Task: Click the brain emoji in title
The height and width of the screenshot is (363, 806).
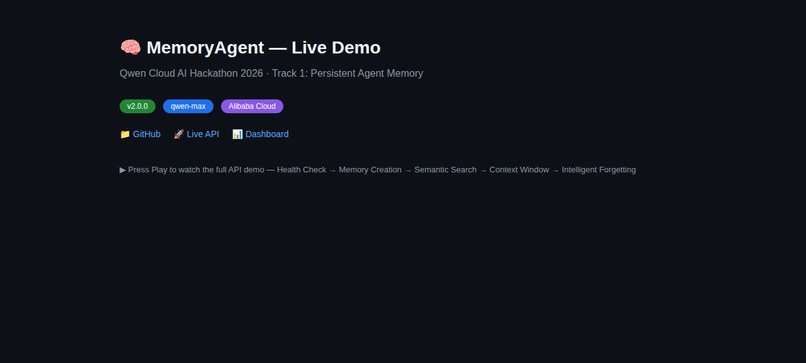Action: [131, 47]
